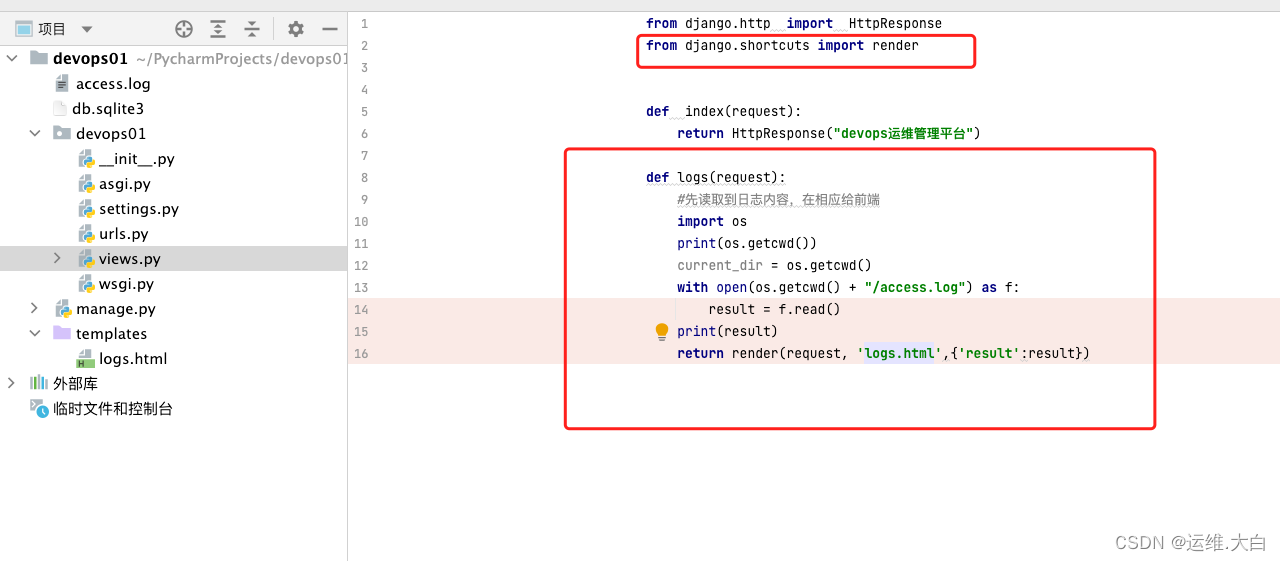Expand the views.py structure arrow
This screenshot has height=561, width=1280.
[x=58, y=258]
